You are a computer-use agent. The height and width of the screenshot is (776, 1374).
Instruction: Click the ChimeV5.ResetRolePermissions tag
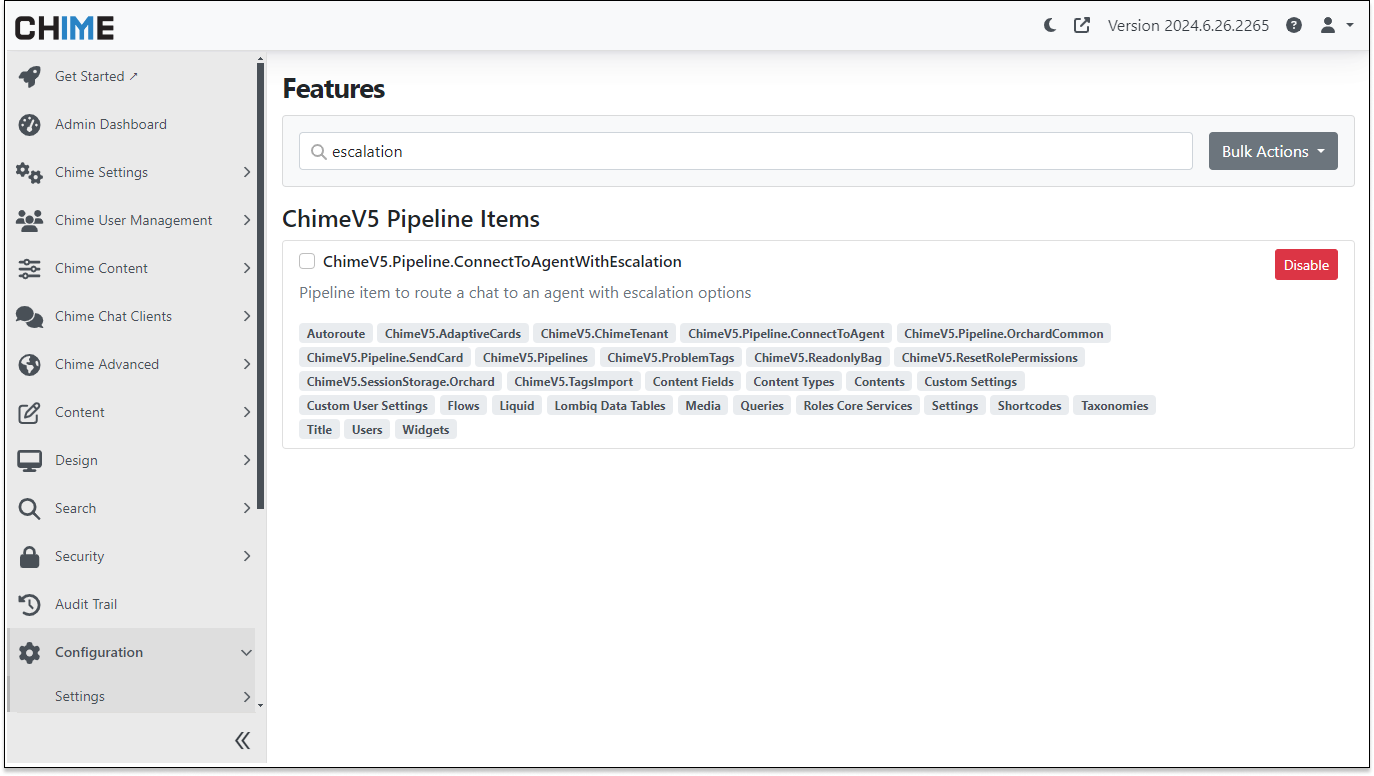(x=990, y=357)
